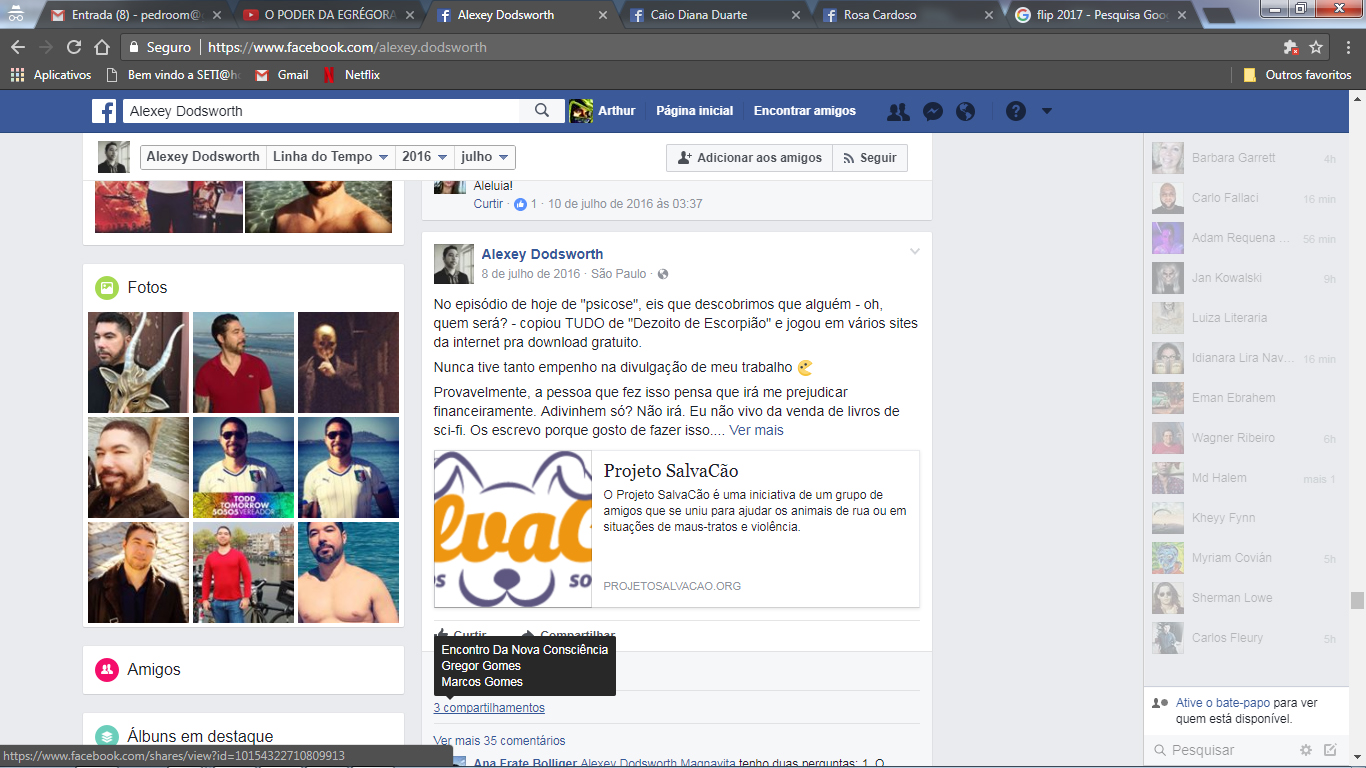Open Outros favoritos folder
Screen dimensions: 1366x768
click(x=1297, y=75)
